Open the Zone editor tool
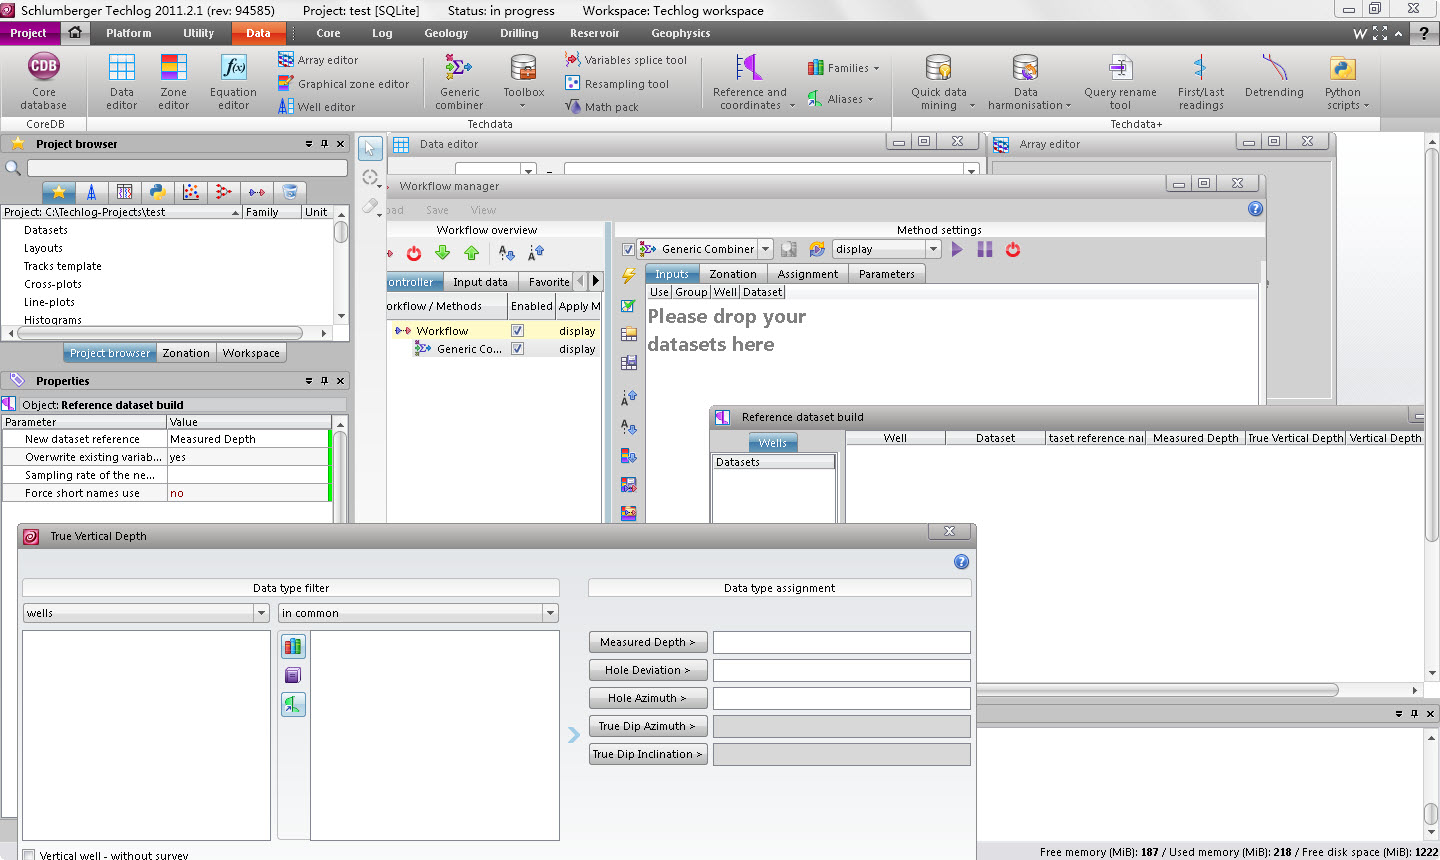The image size is (1440, 860). click(x=173, y=81)
